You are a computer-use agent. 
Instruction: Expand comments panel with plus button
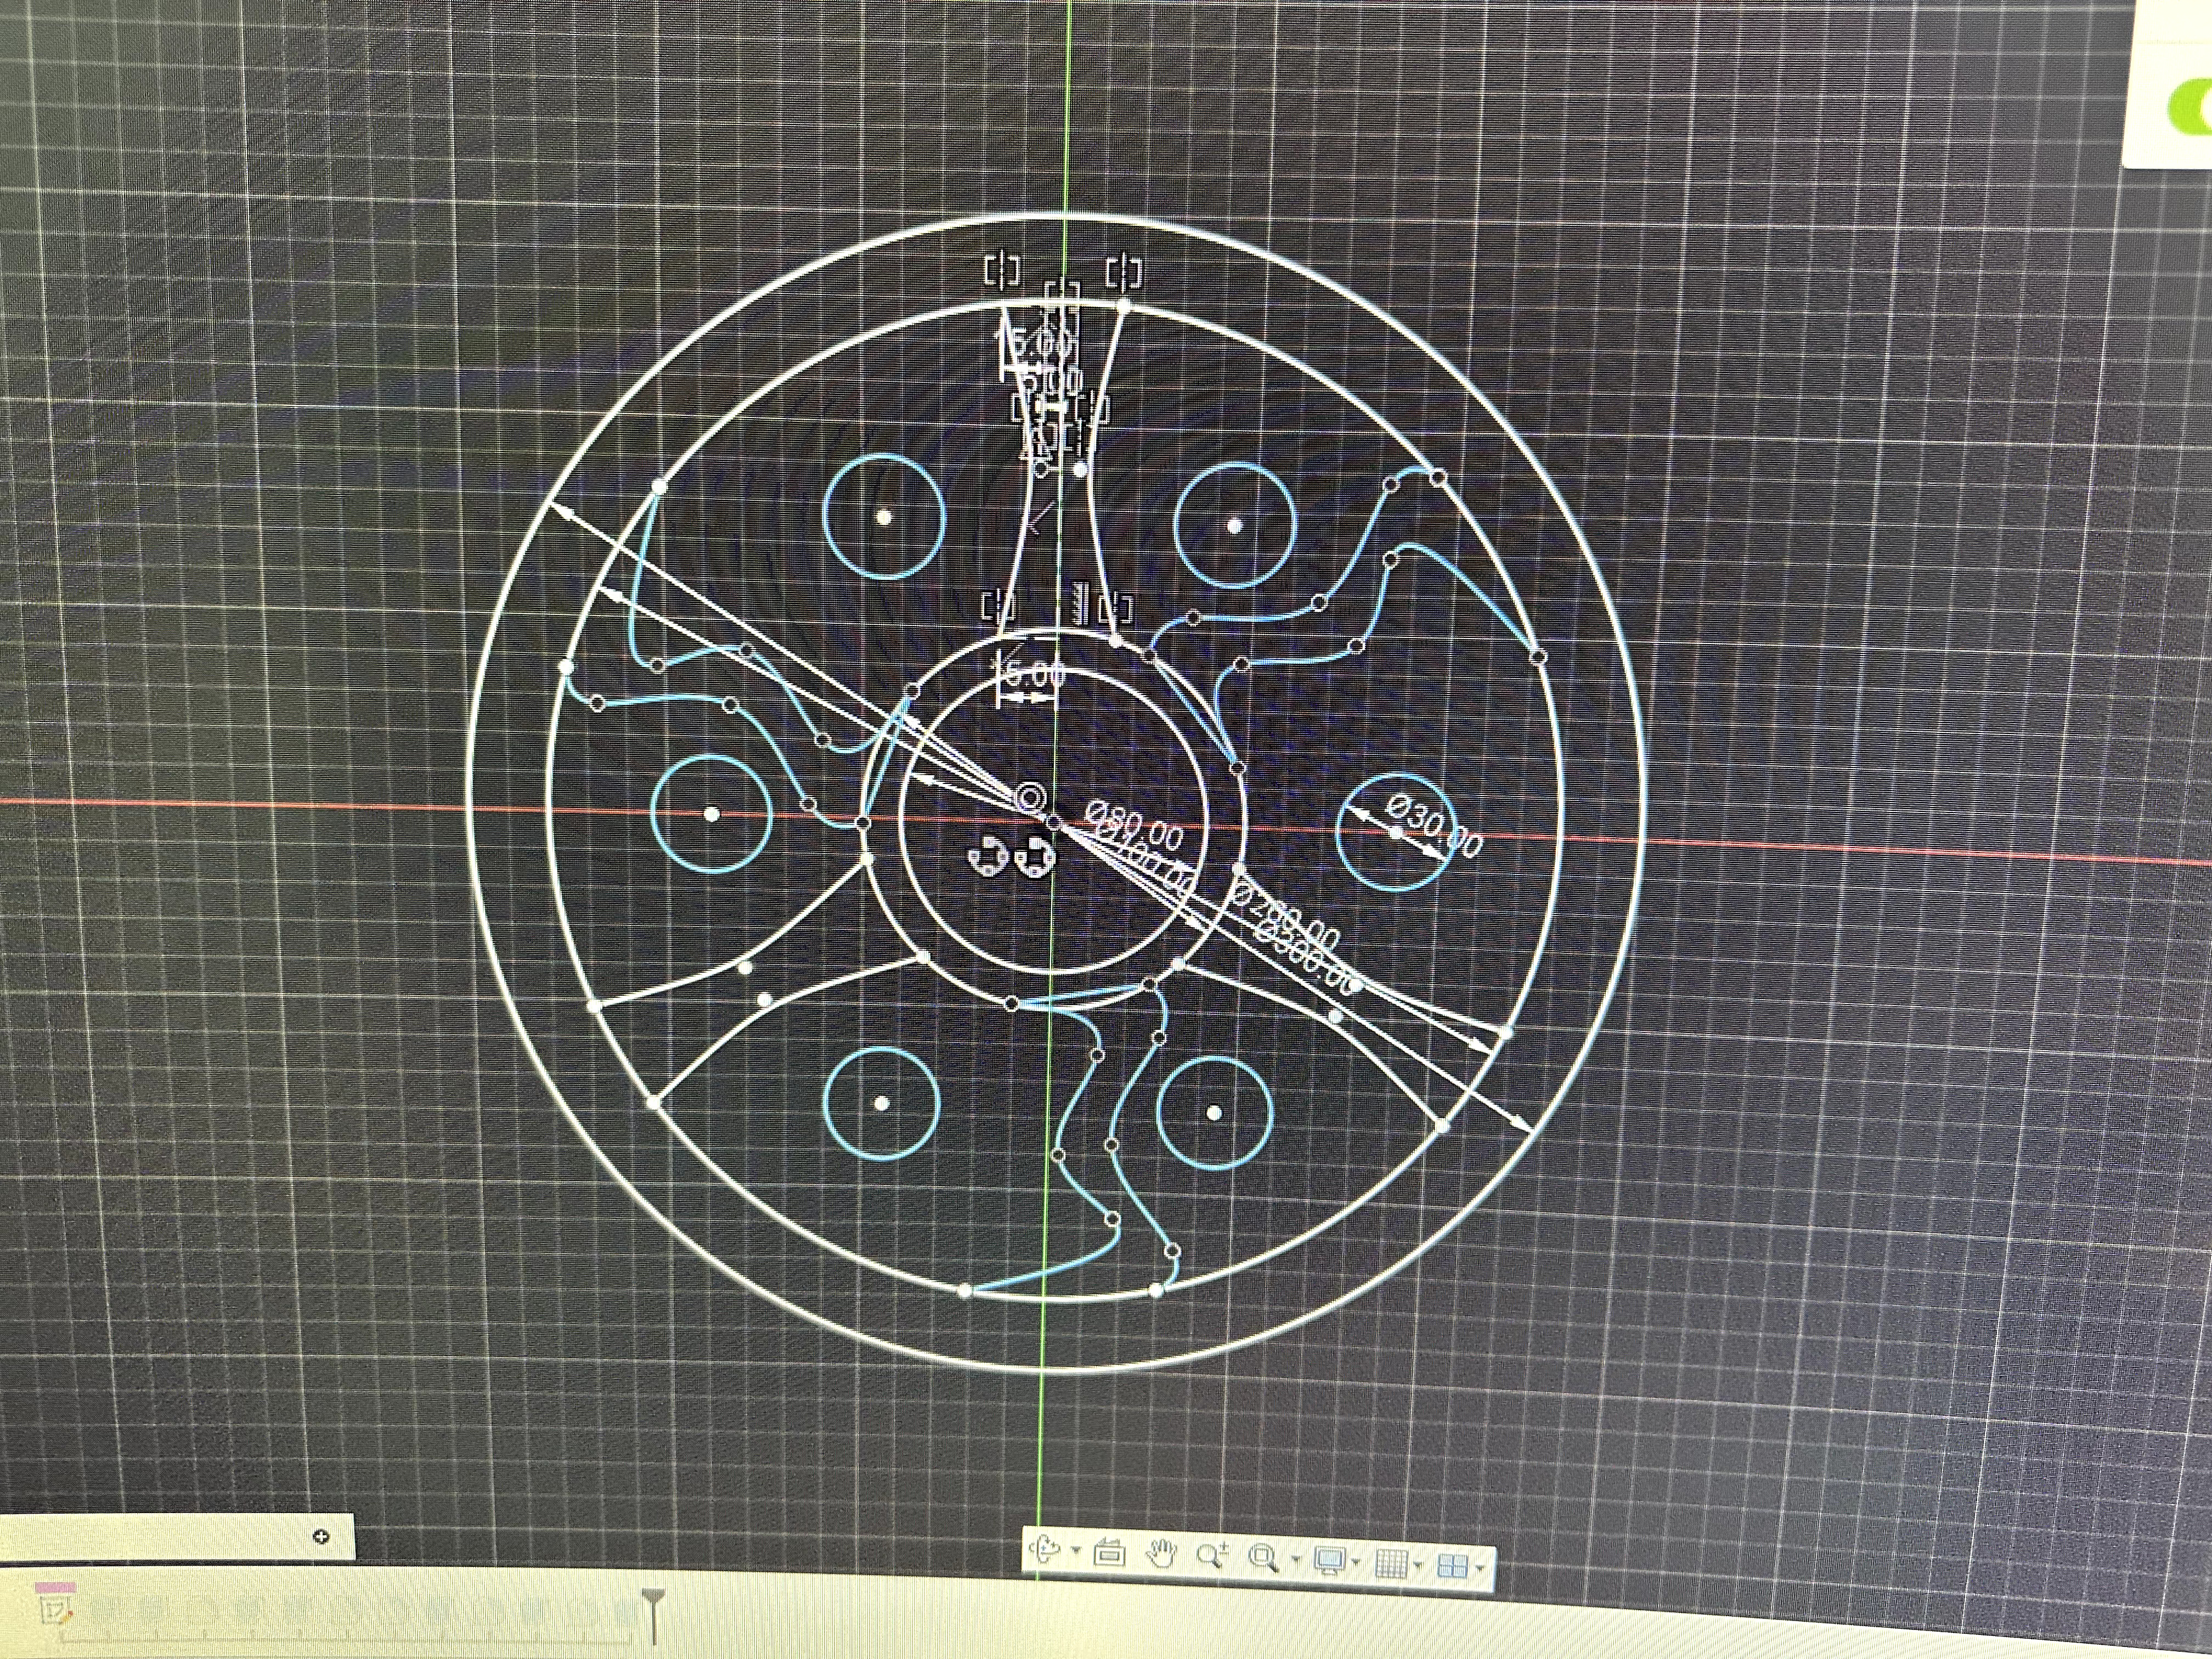click(321, 1536)
